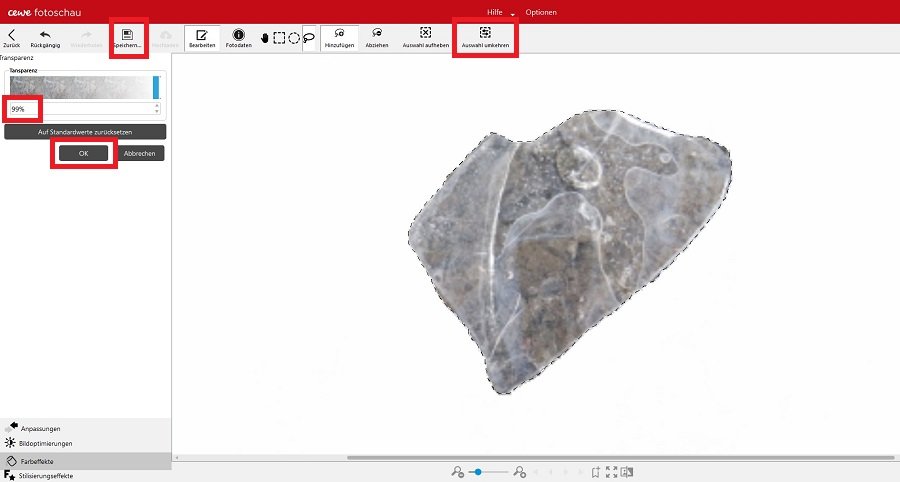
Task: Reset with Auf Standardwerte zurücksetzen
Action: (85, 132)
